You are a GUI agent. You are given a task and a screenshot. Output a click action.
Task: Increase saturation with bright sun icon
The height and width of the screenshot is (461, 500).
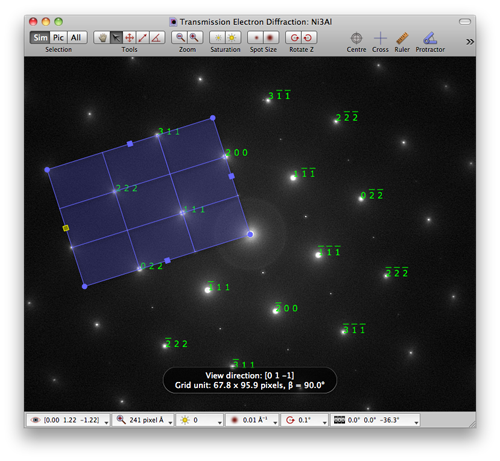(232, 38)
